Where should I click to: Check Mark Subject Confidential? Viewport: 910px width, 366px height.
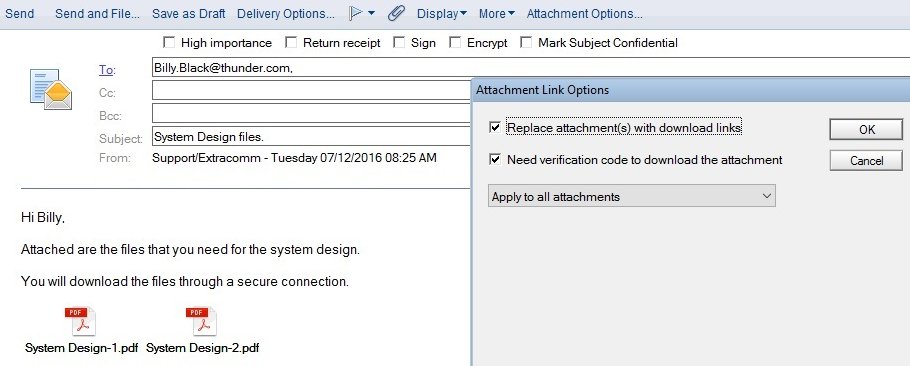click(x=526, y=42)
